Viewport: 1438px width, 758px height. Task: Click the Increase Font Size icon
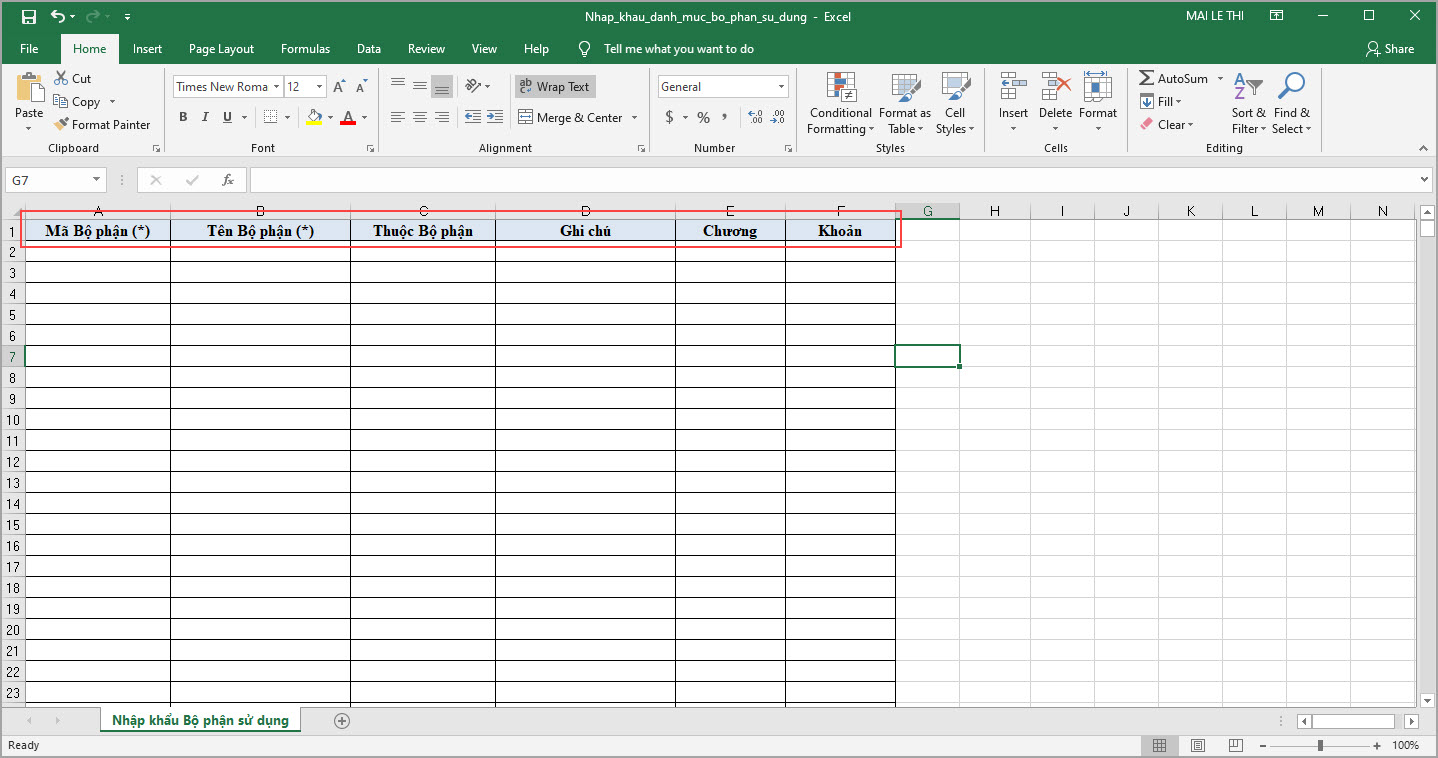[339, 87]
